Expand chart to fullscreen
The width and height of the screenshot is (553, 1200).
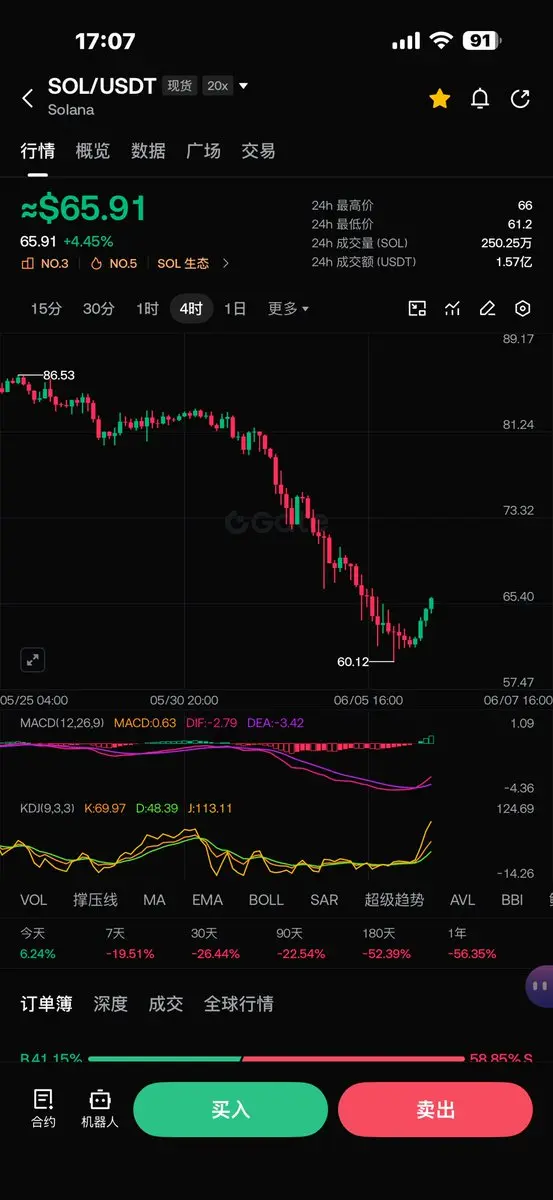tap(33, 659)
